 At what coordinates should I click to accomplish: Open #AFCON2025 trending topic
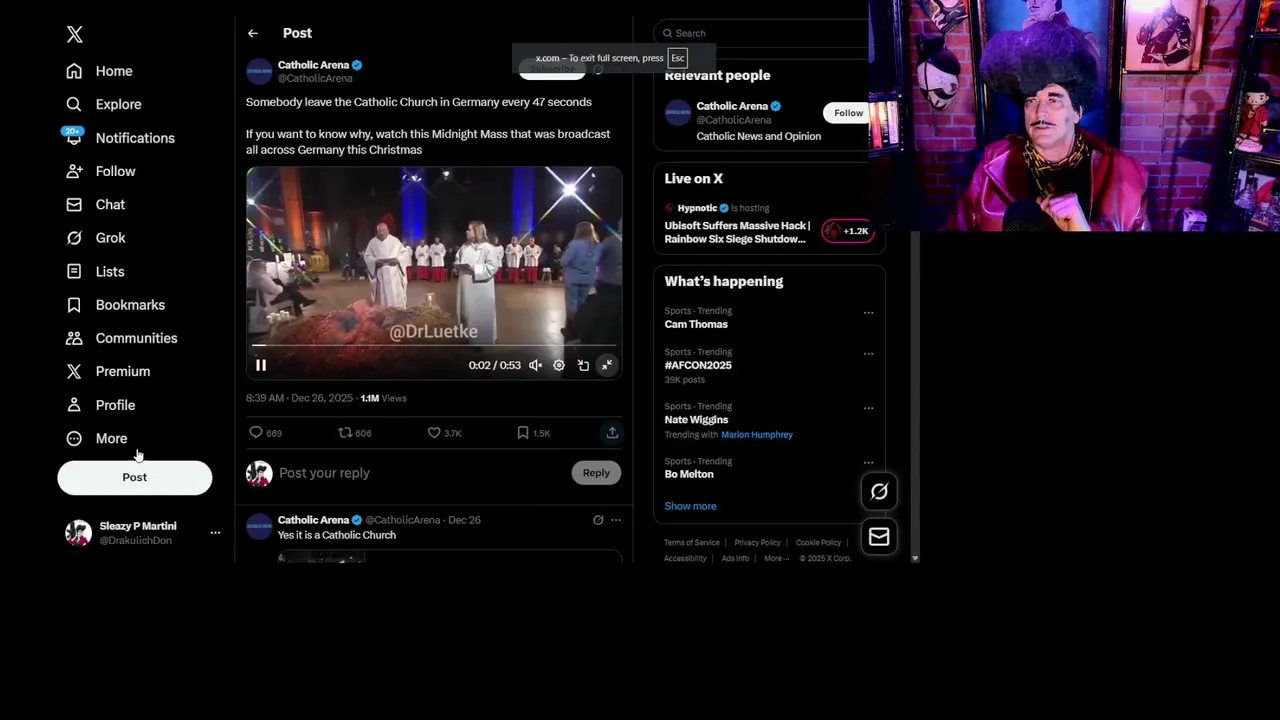tap(698, 365)
